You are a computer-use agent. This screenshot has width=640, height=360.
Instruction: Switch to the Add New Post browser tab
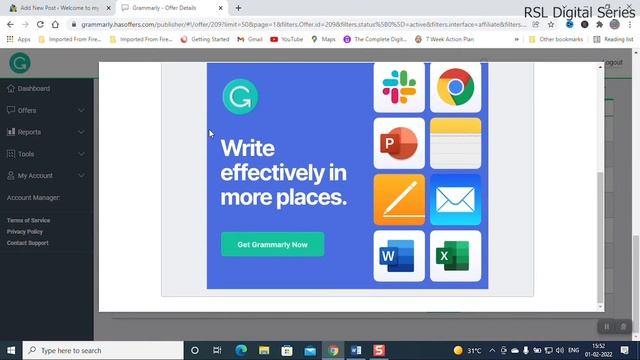click(59, 8)
